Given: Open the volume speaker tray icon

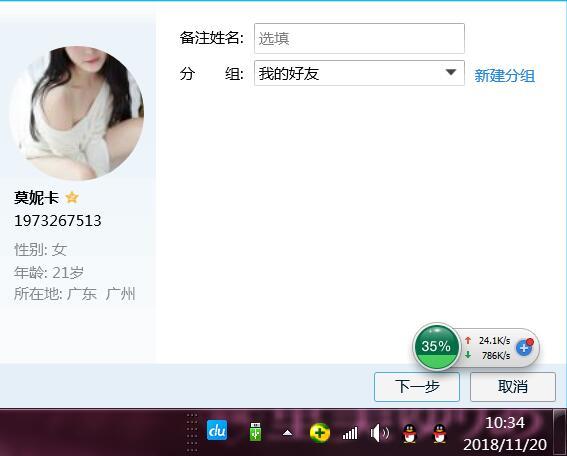Looking at the screenshot, I should 379,433.
